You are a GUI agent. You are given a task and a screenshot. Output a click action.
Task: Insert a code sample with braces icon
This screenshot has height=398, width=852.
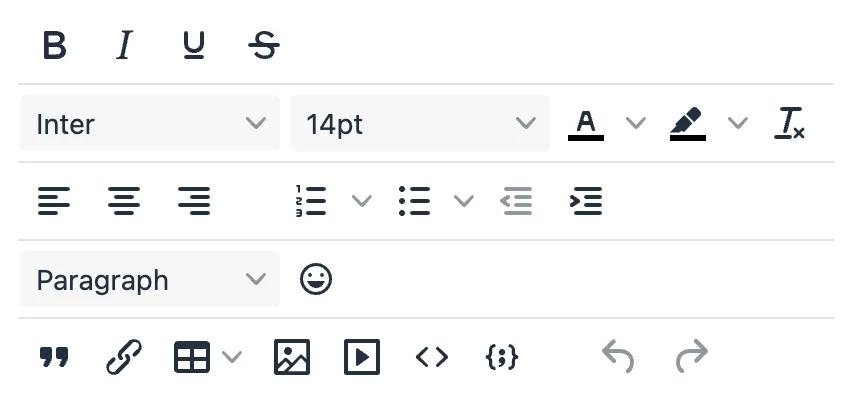(501, 357)
